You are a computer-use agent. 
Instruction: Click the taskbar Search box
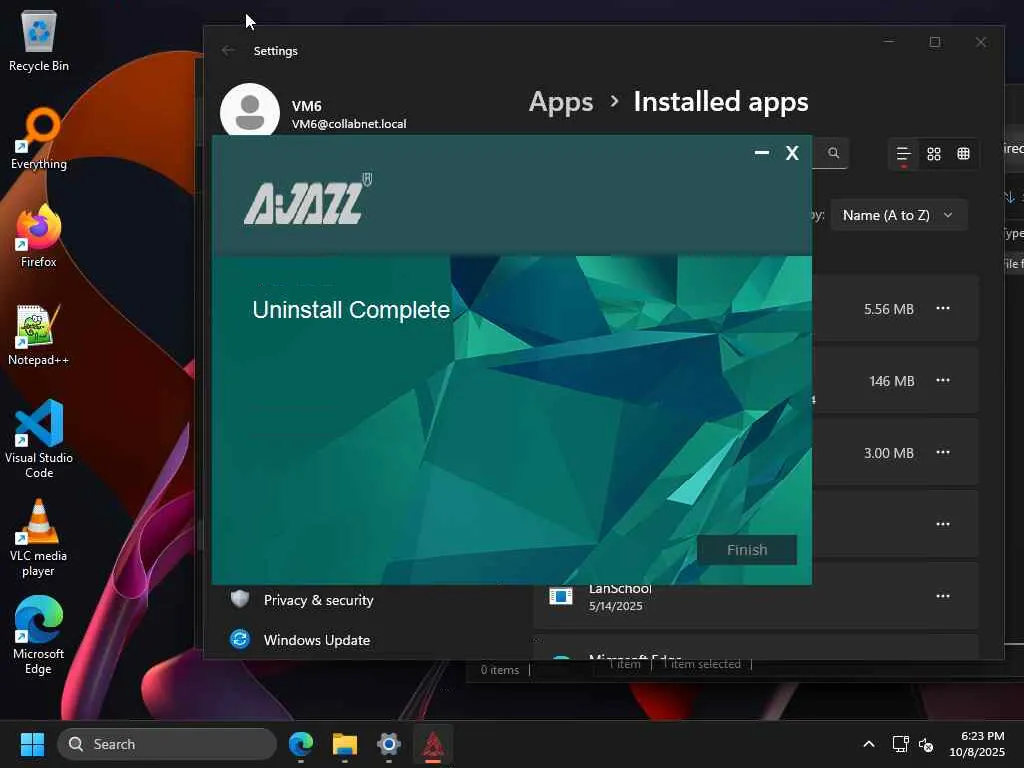(x=167, y=744)
